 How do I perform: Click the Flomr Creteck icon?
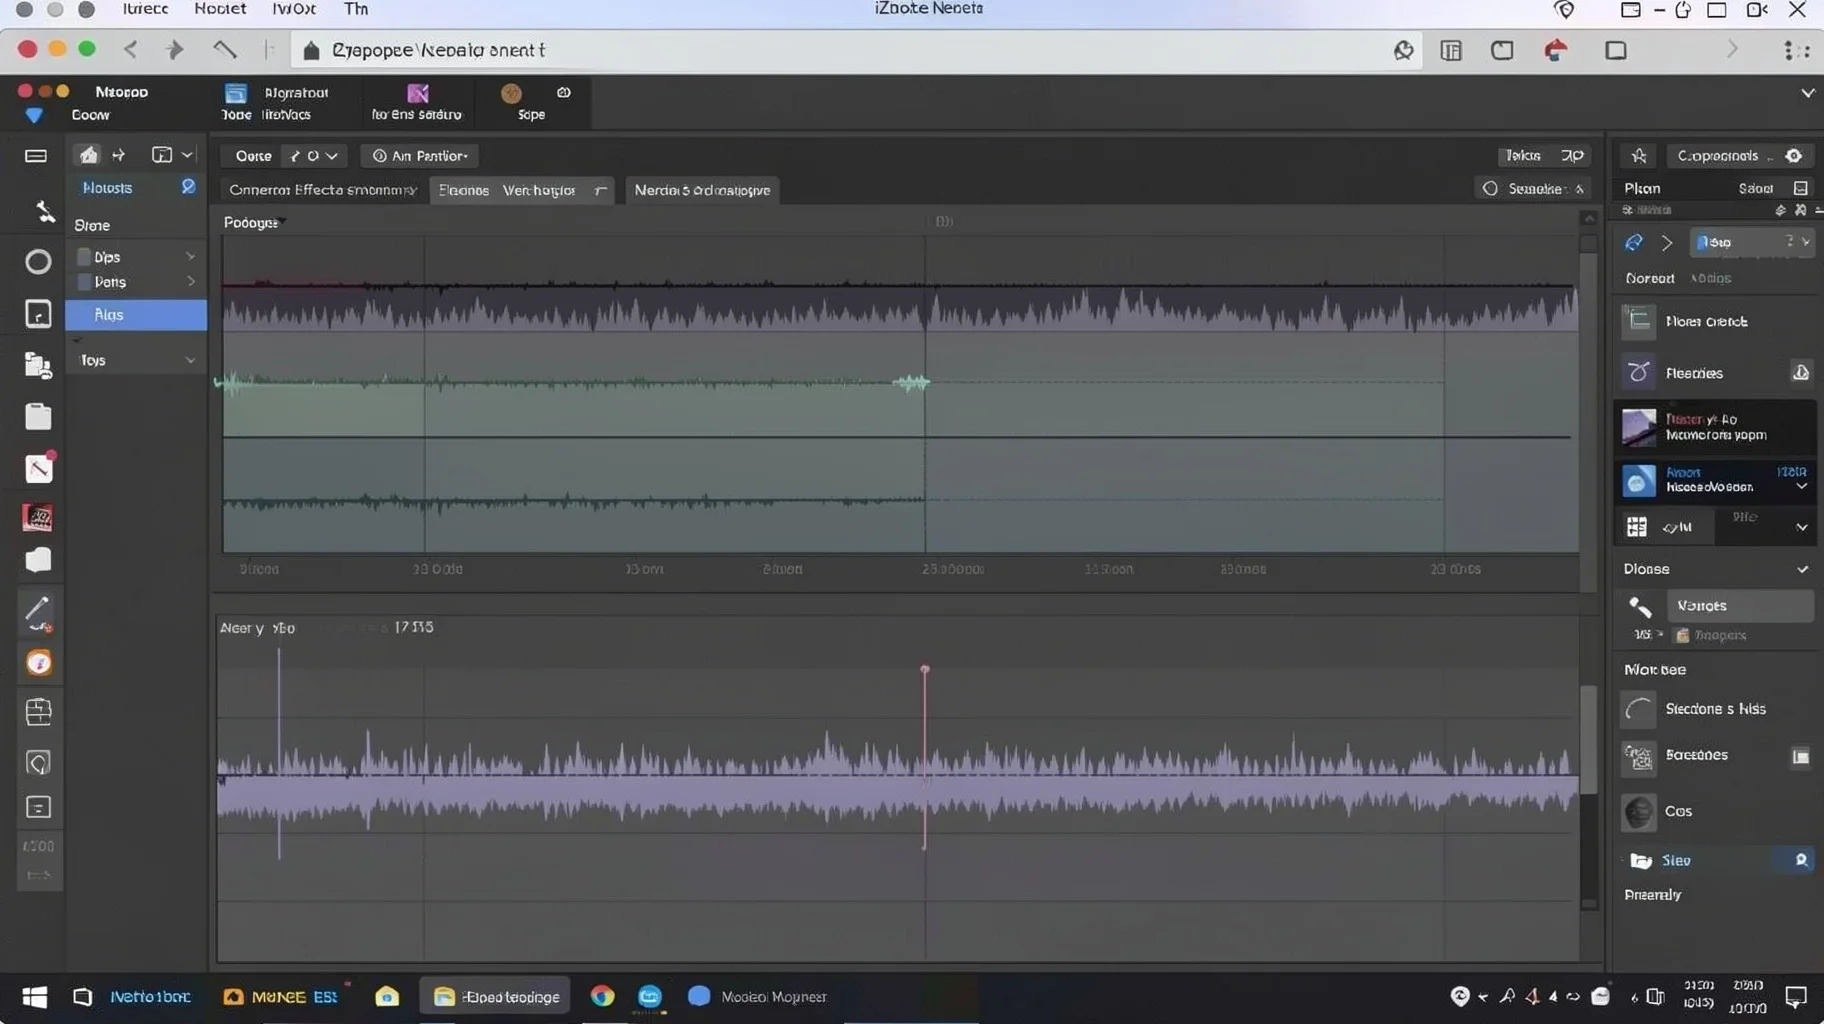coord(1638,320)
